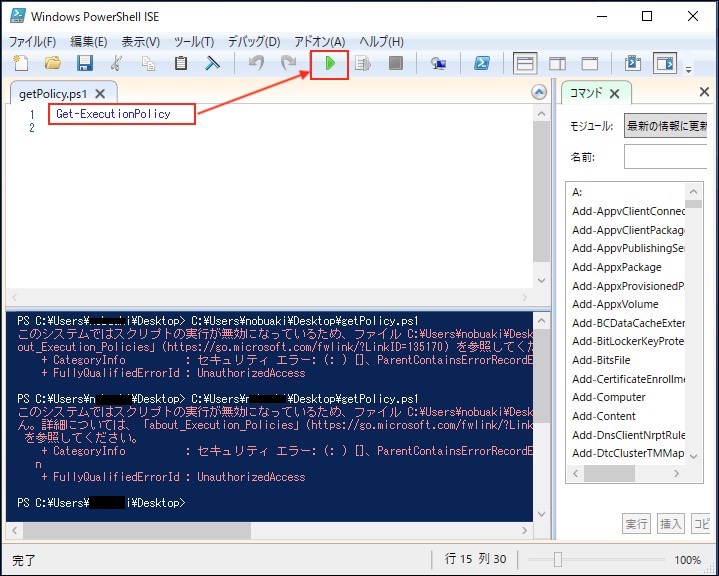The height and width of the screenshot is (576, 719).
Task: Select Add-CertificateEnrollm command in list
Action: click(628, 379)
